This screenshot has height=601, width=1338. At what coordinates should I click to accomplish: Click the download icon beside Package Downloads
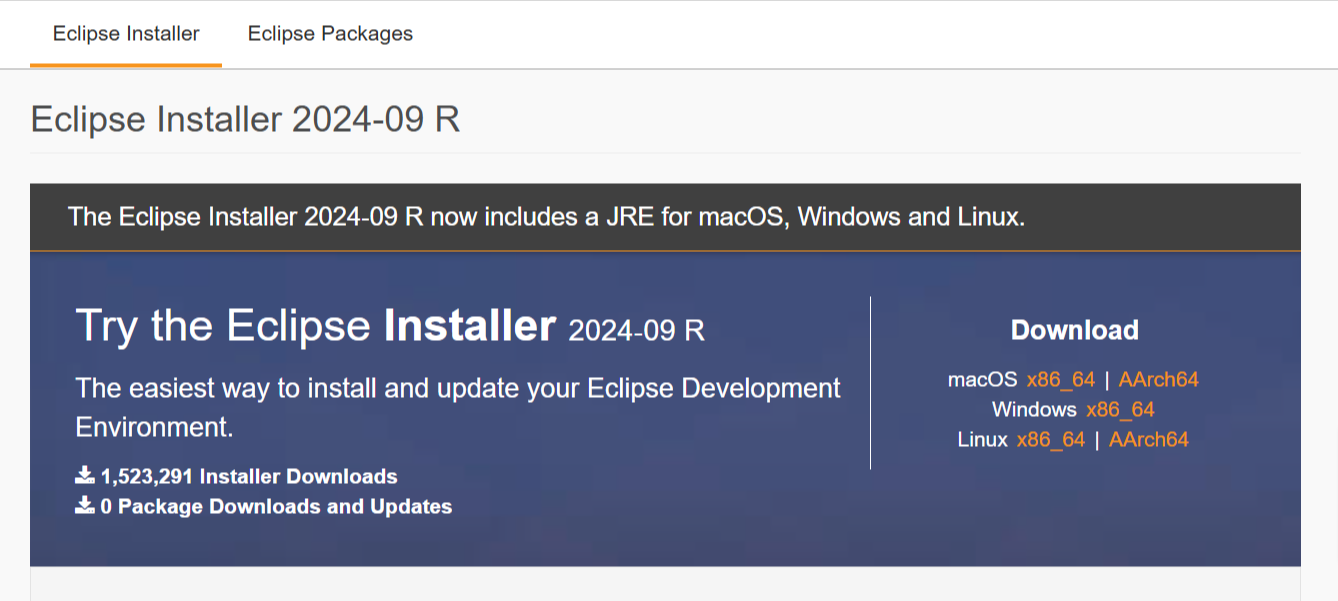click(85, 505)
